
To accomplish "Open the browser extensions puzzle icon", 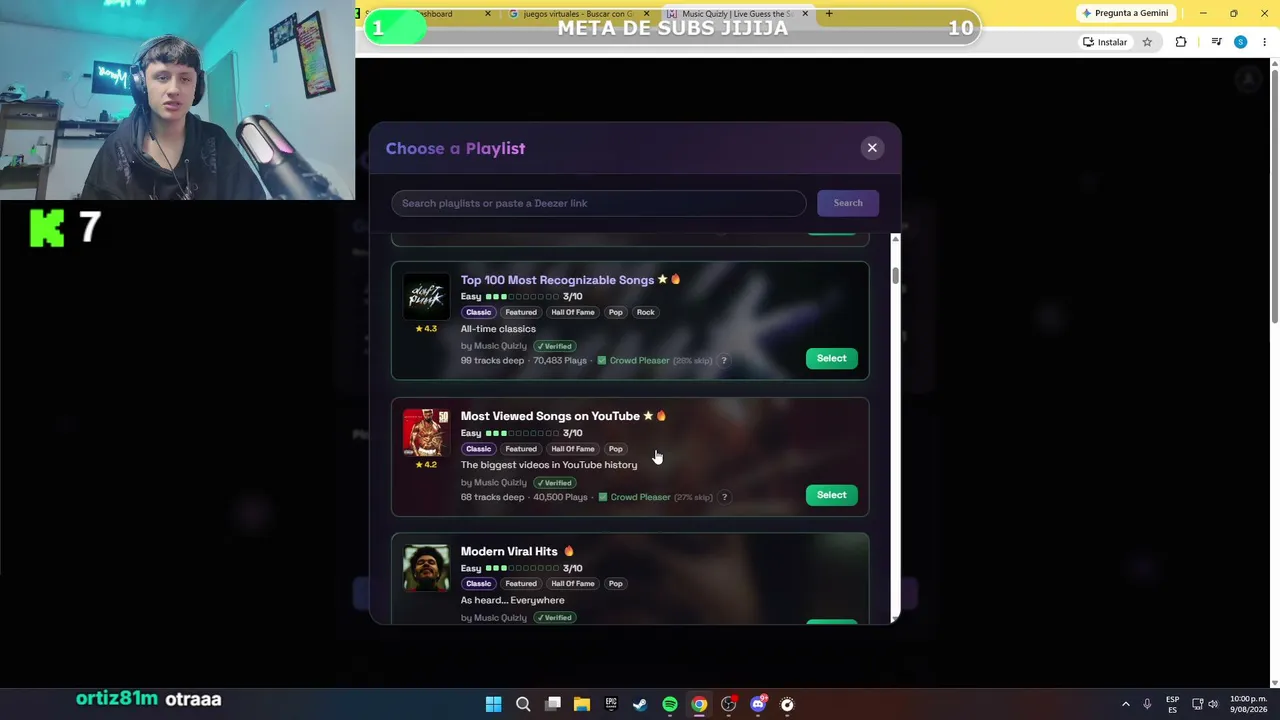I will [1181, 42].
